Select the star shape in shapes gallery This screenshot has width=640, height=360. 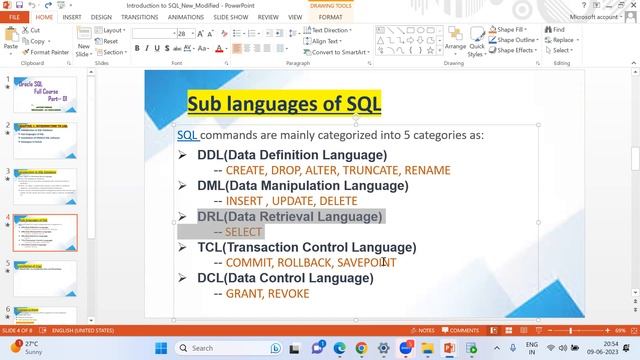coord(430,50)
